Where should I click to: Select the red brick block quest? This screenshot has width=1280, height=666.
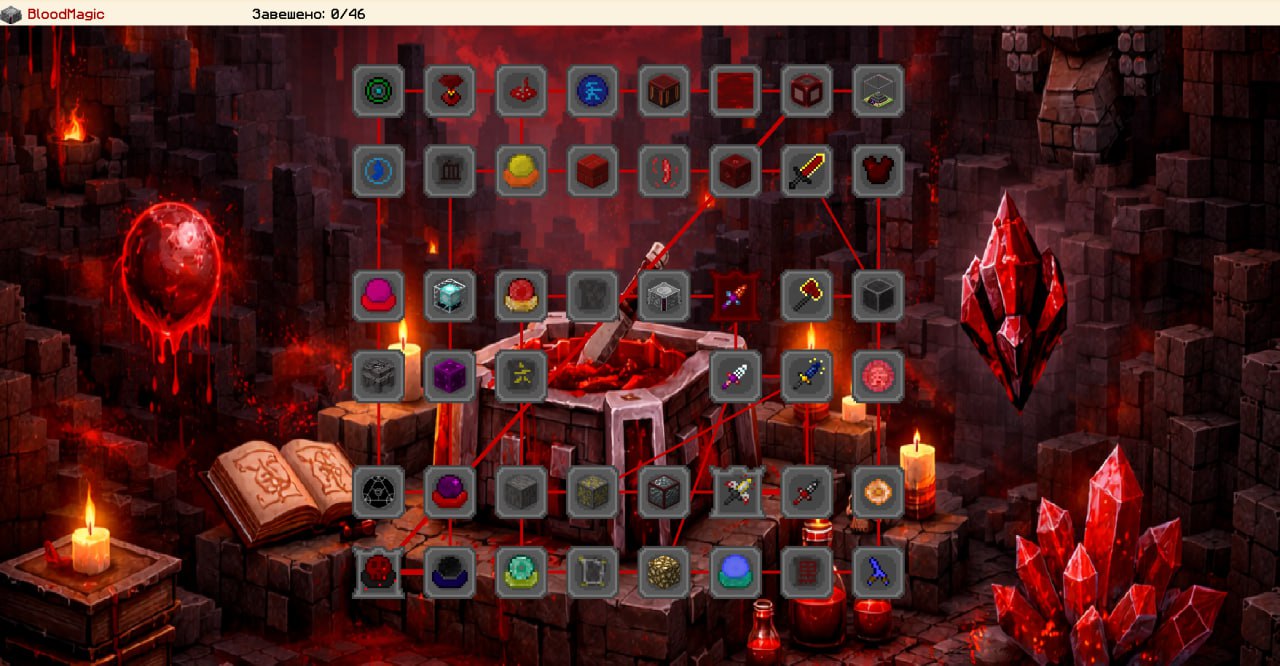[593, 171]
